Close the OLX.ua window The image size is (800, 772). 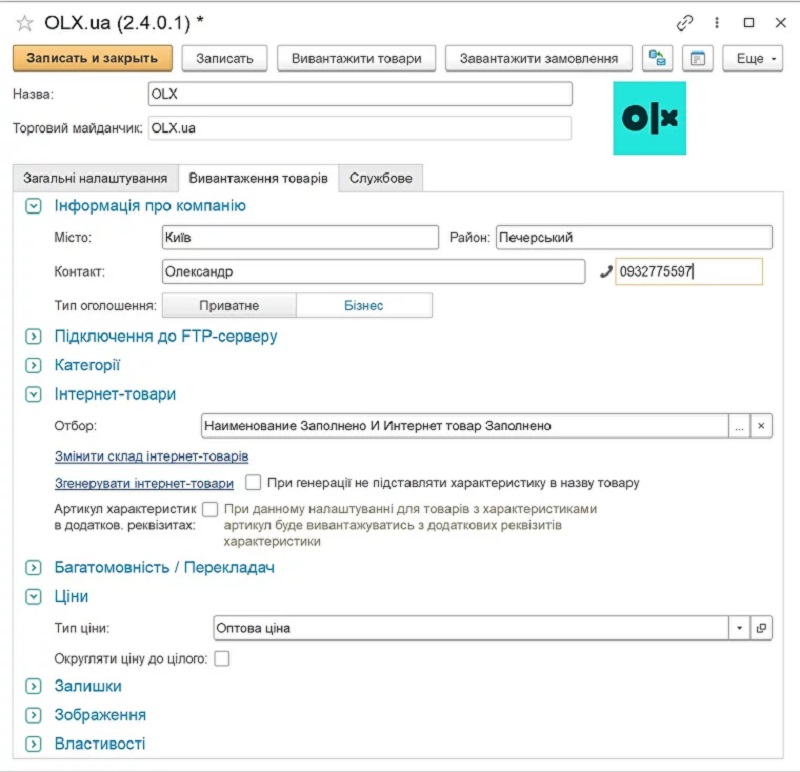pyautogui.click(x=781, y=23)
